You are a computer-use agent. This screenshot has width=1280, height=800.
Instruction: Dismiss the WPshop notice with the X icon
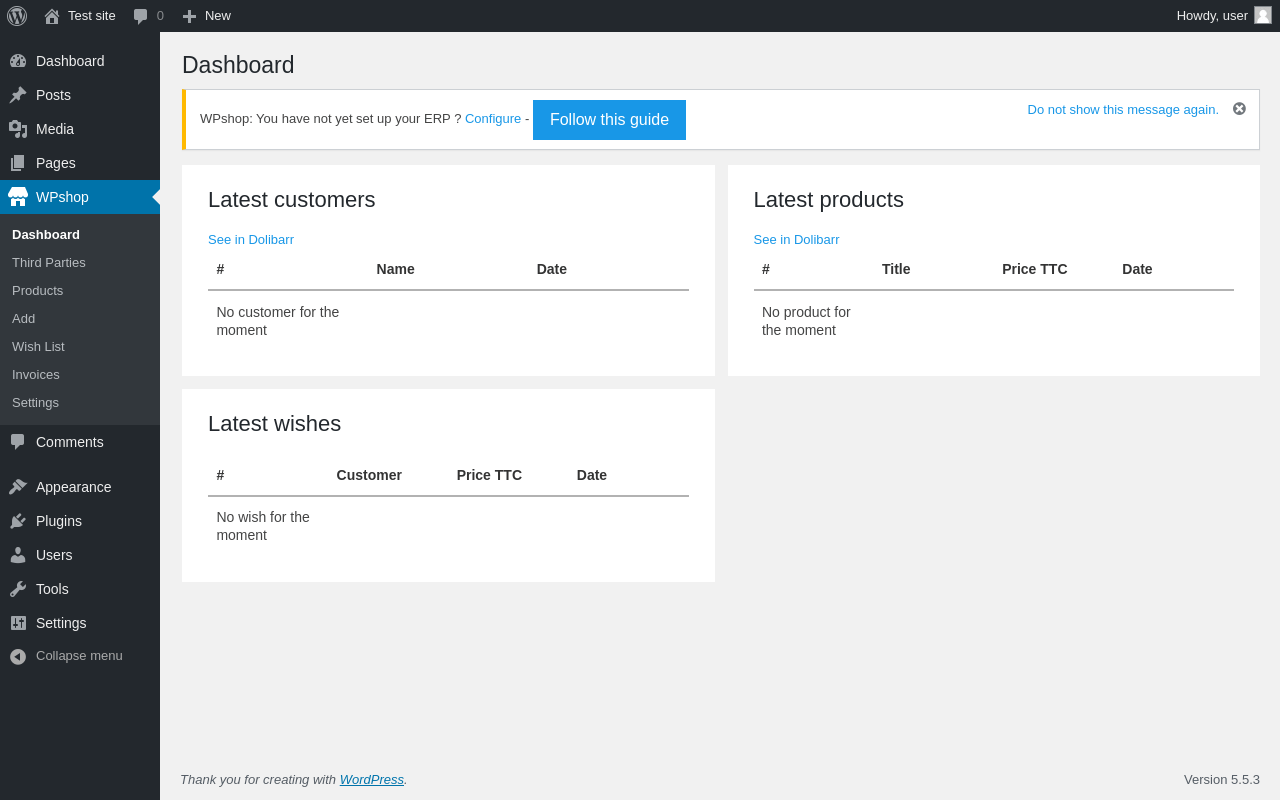[1239, 109]
